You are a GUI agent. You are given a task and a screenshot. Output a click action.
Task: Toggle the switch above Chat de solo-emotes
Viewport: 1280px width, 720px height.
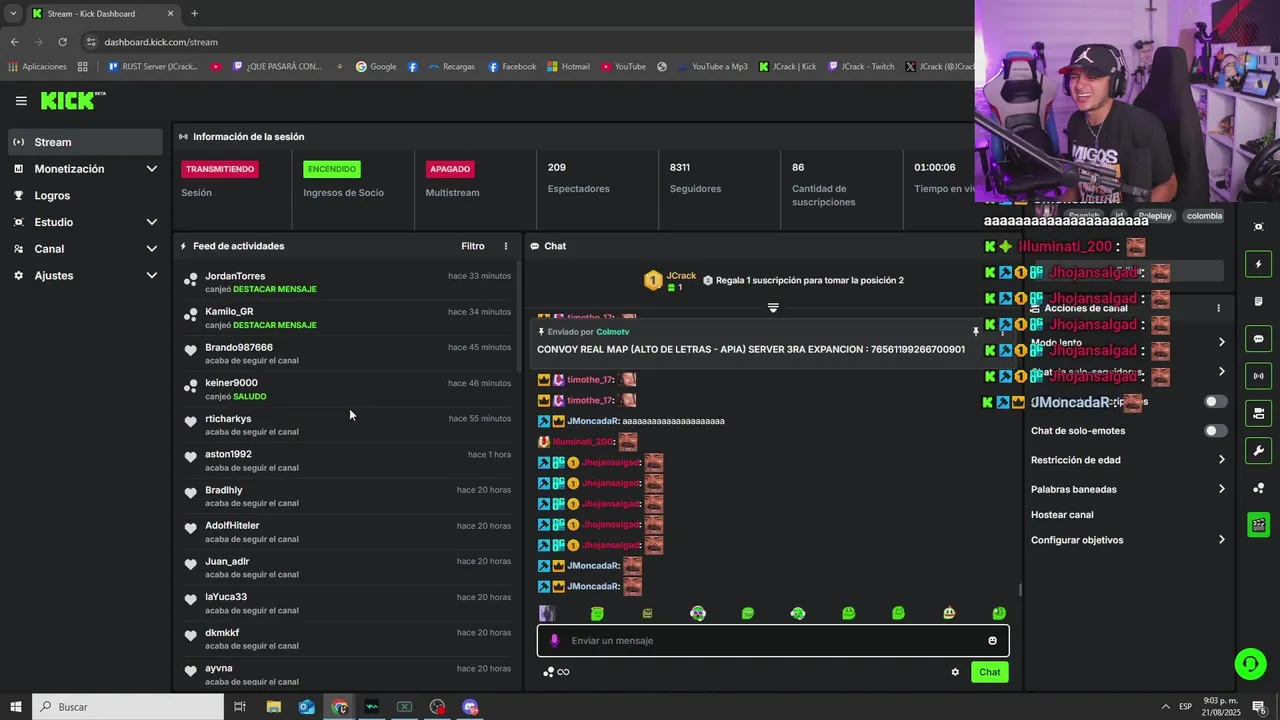pos(1215,401)
